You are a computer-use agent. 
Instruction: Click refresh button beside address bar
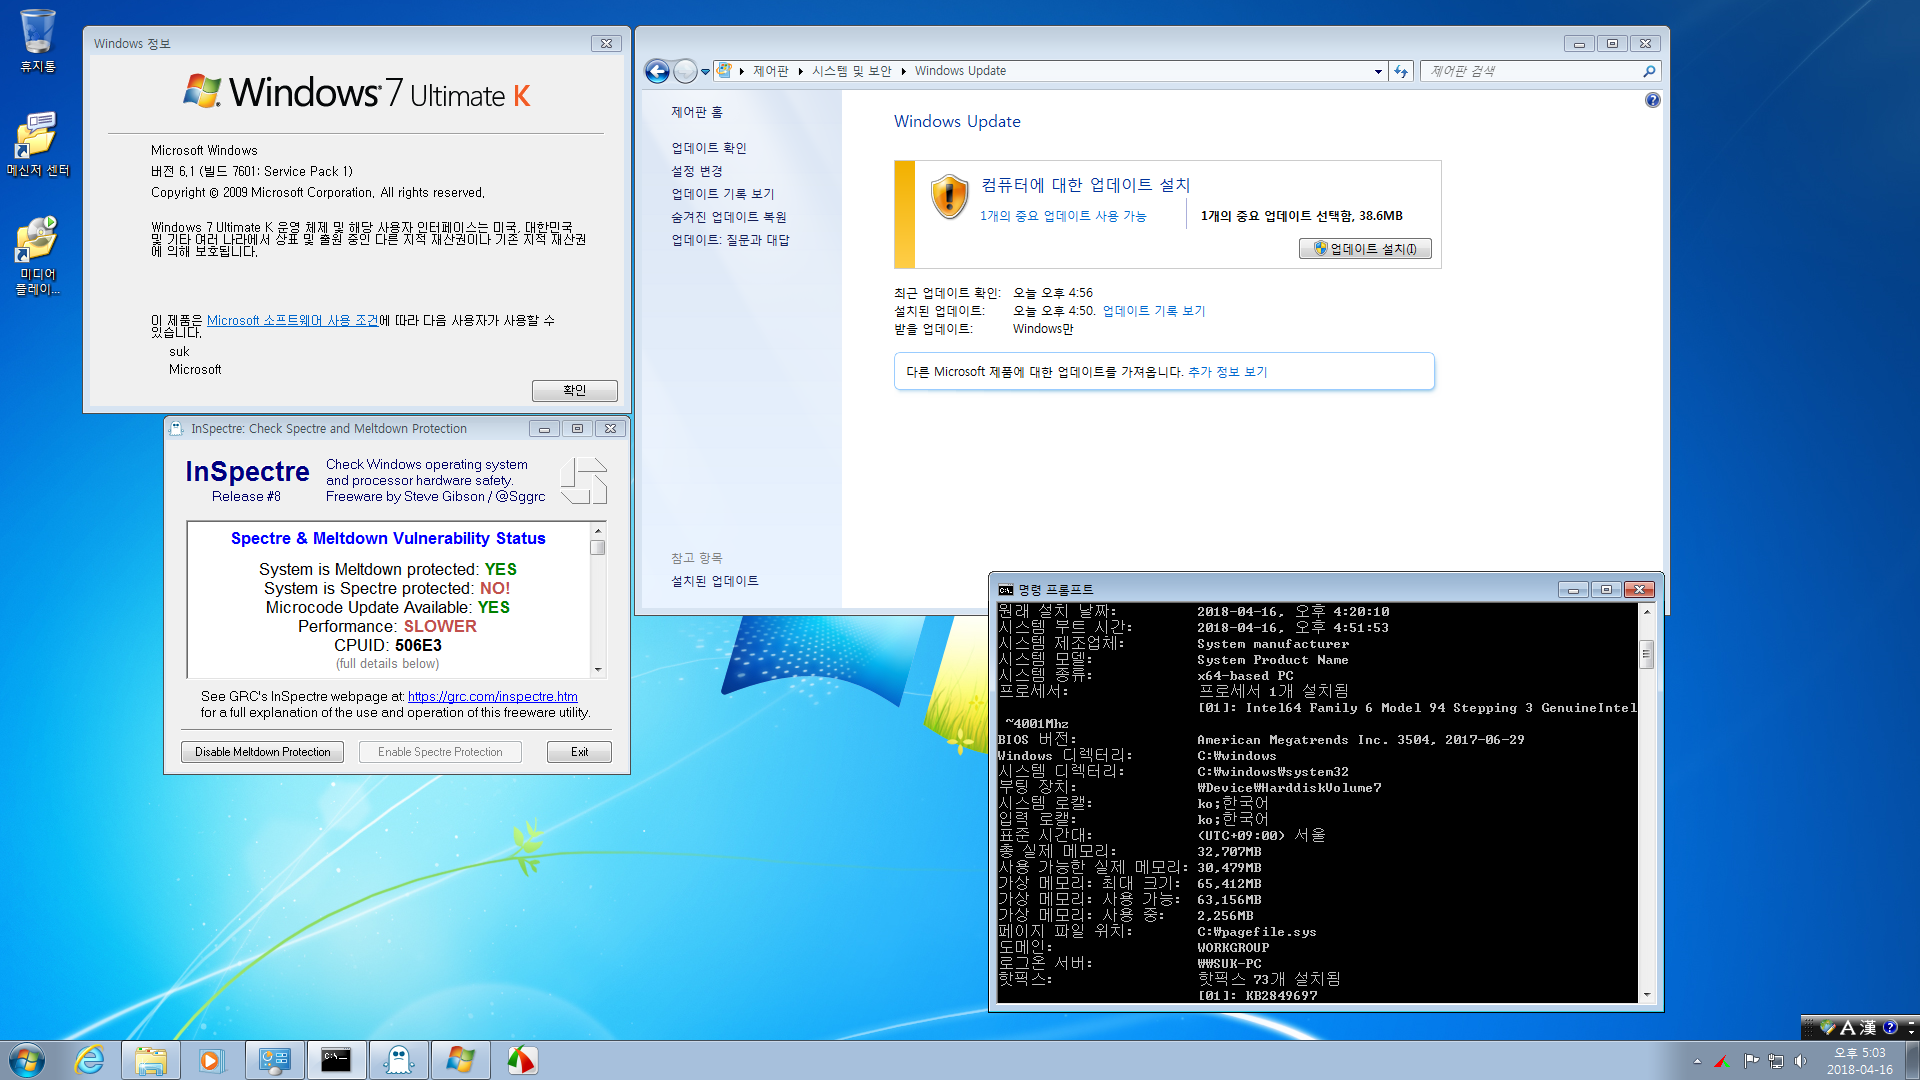point(1401,71)
